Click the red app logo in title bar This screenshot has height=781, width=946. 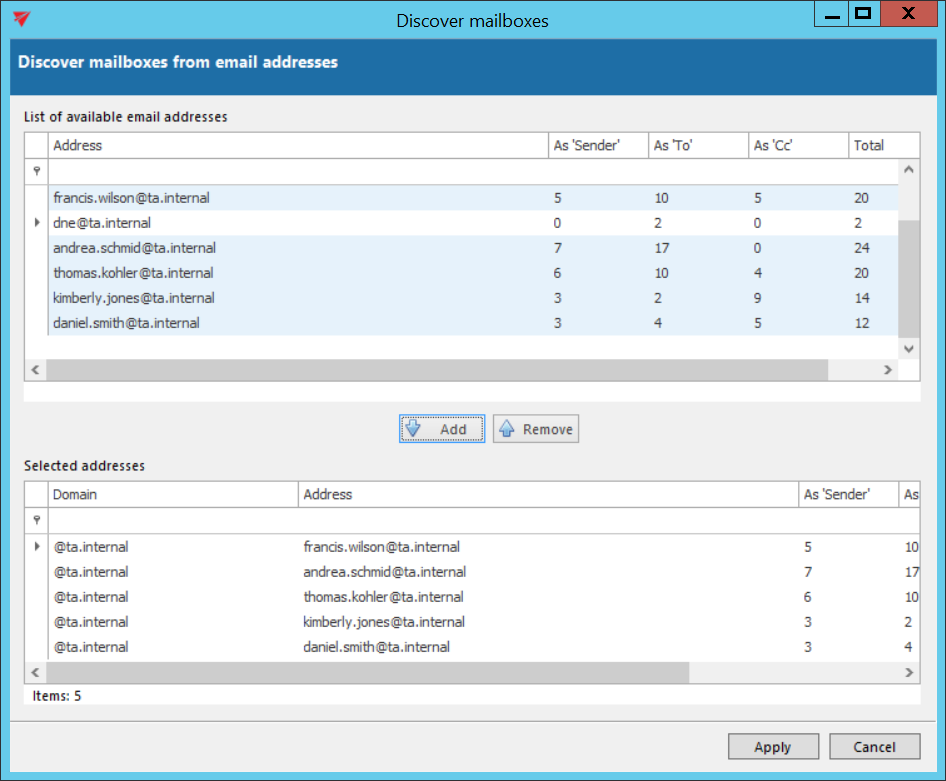point(23,19)
